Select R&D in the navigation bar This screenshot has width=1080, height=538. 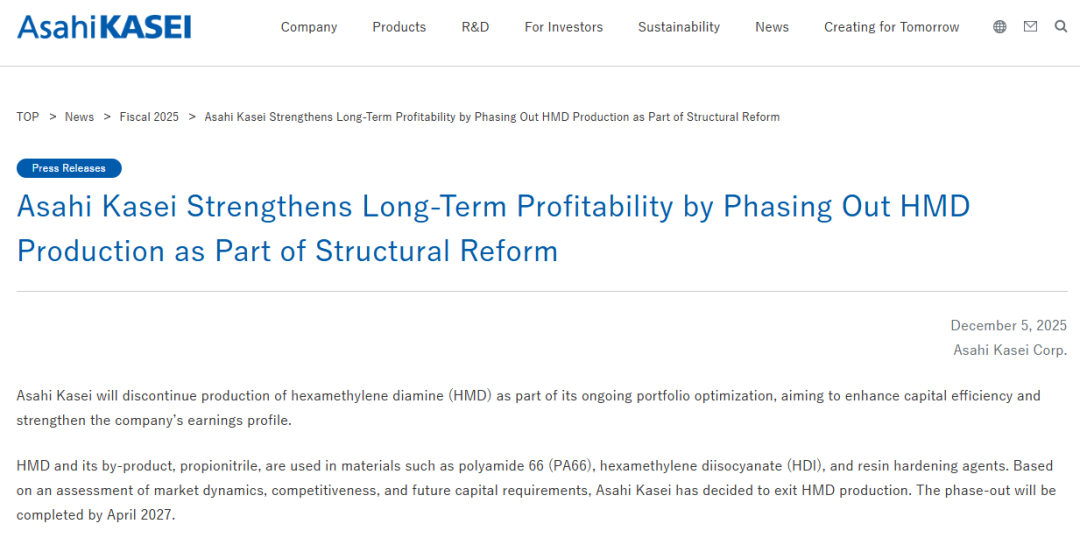pyautogui.click(x=475, y=27)
